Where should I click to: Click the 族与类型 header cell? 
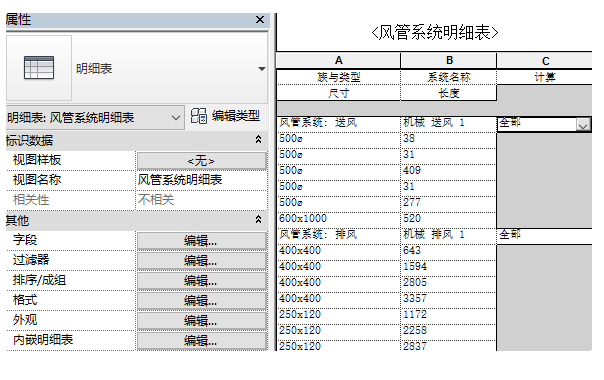pos(339,77)
